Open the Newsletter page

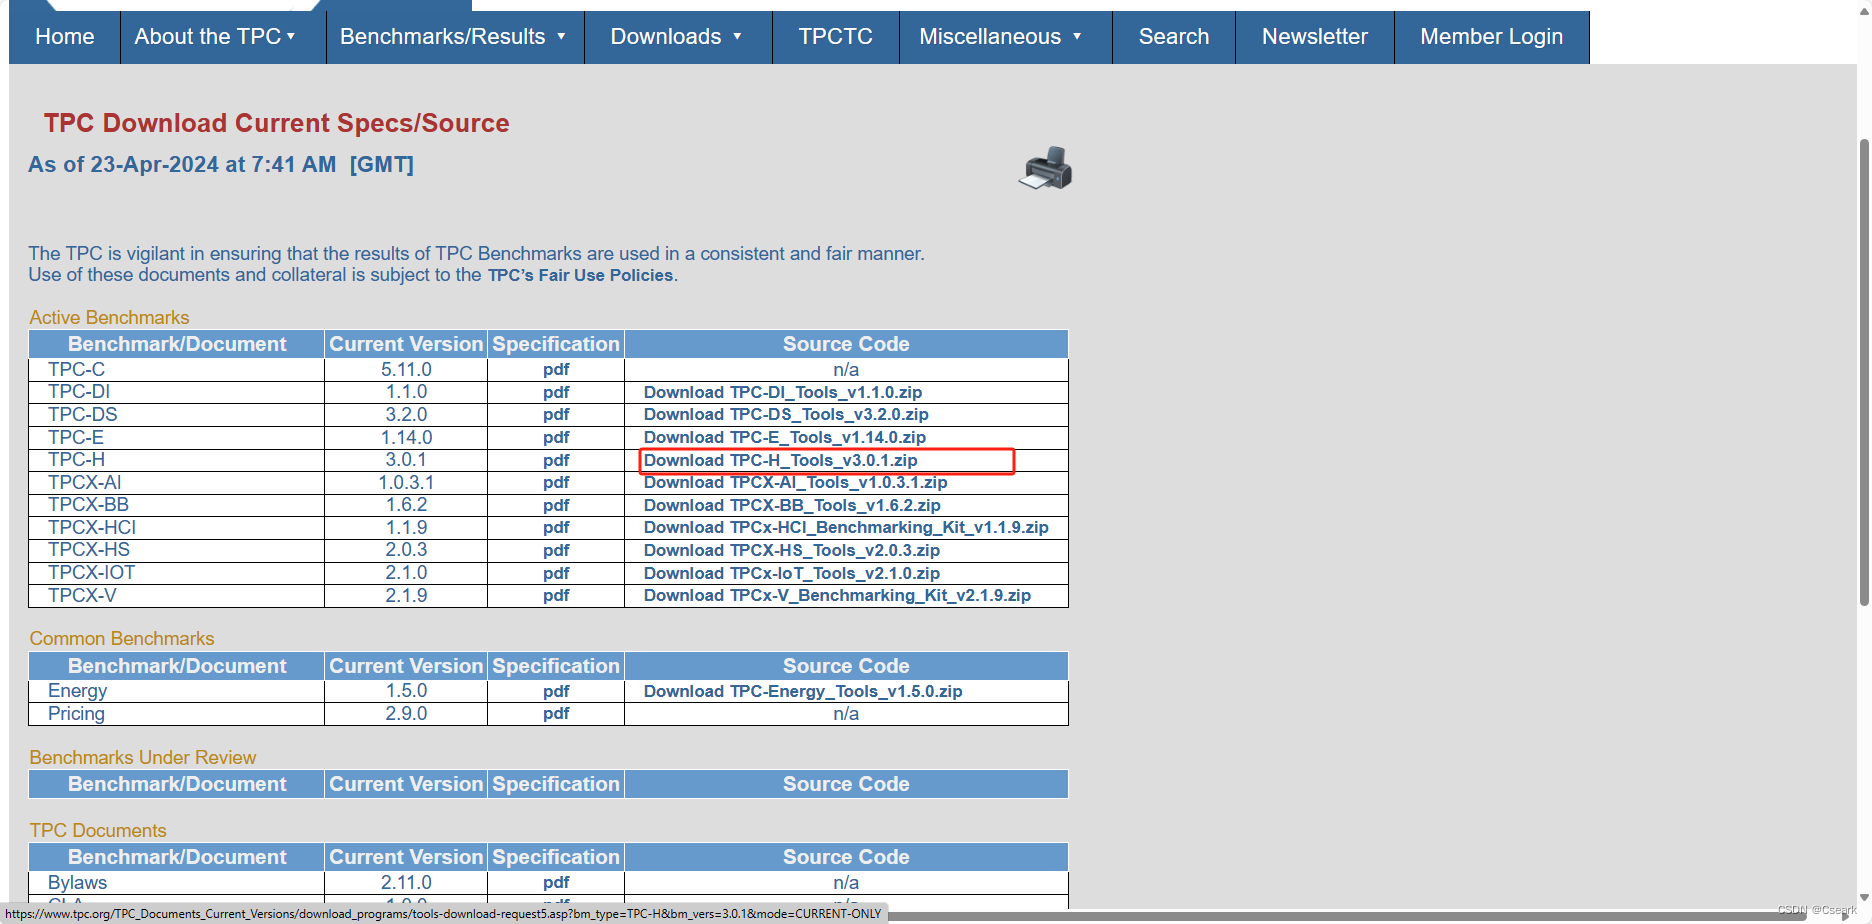(1314, 36)
